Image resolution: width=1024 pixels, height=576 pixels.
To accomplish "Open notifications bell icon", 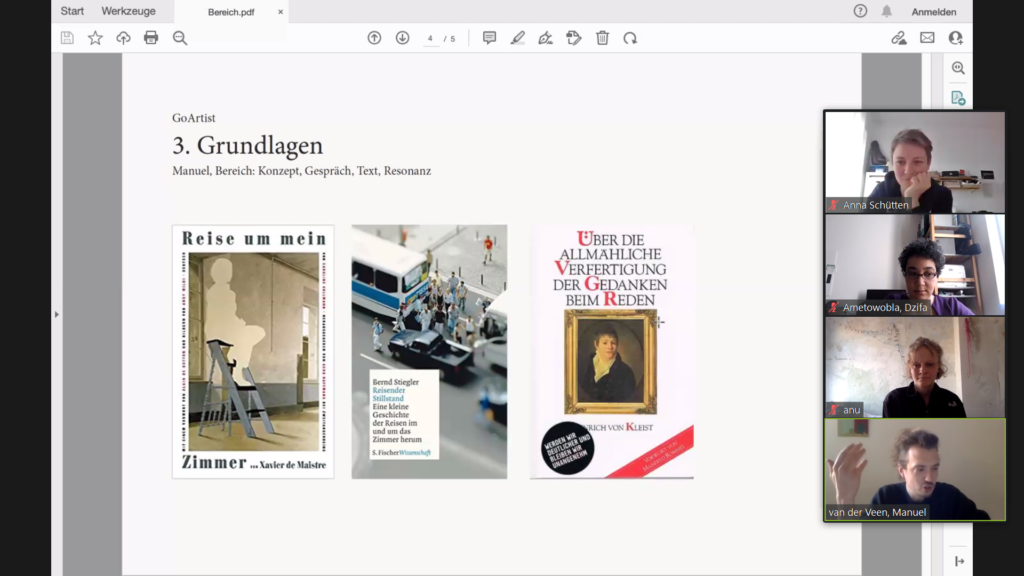I will (x=887, y=11).
